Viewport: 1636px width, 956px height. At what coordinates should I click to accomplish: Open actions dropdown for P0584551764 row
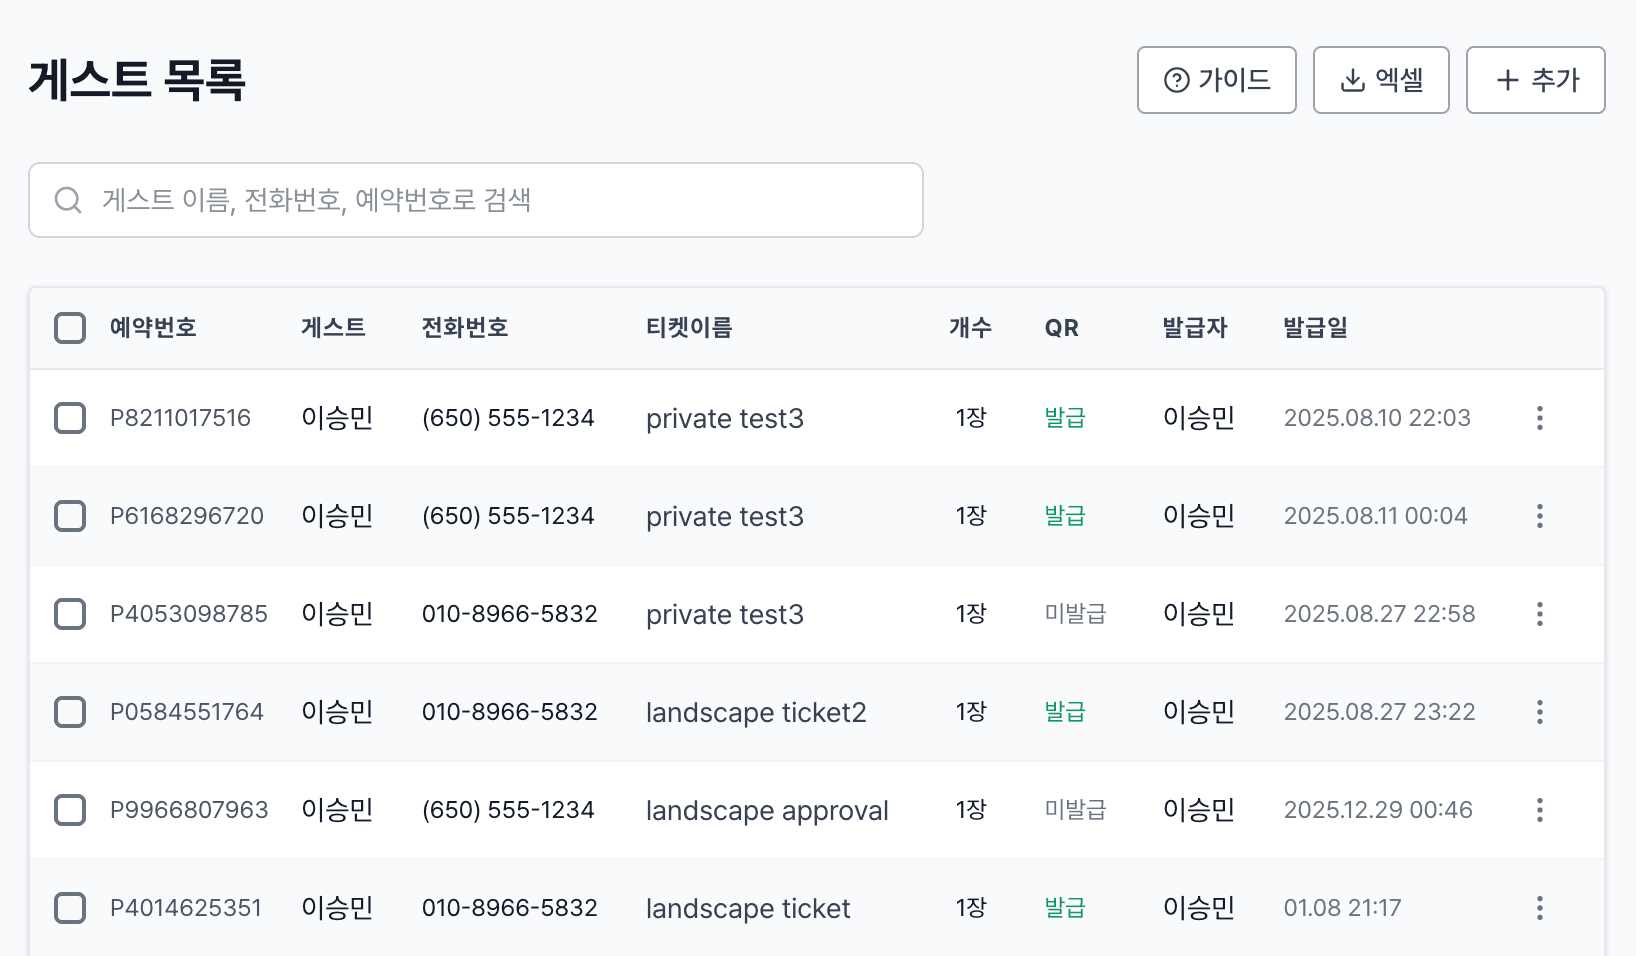(1539, 712)
